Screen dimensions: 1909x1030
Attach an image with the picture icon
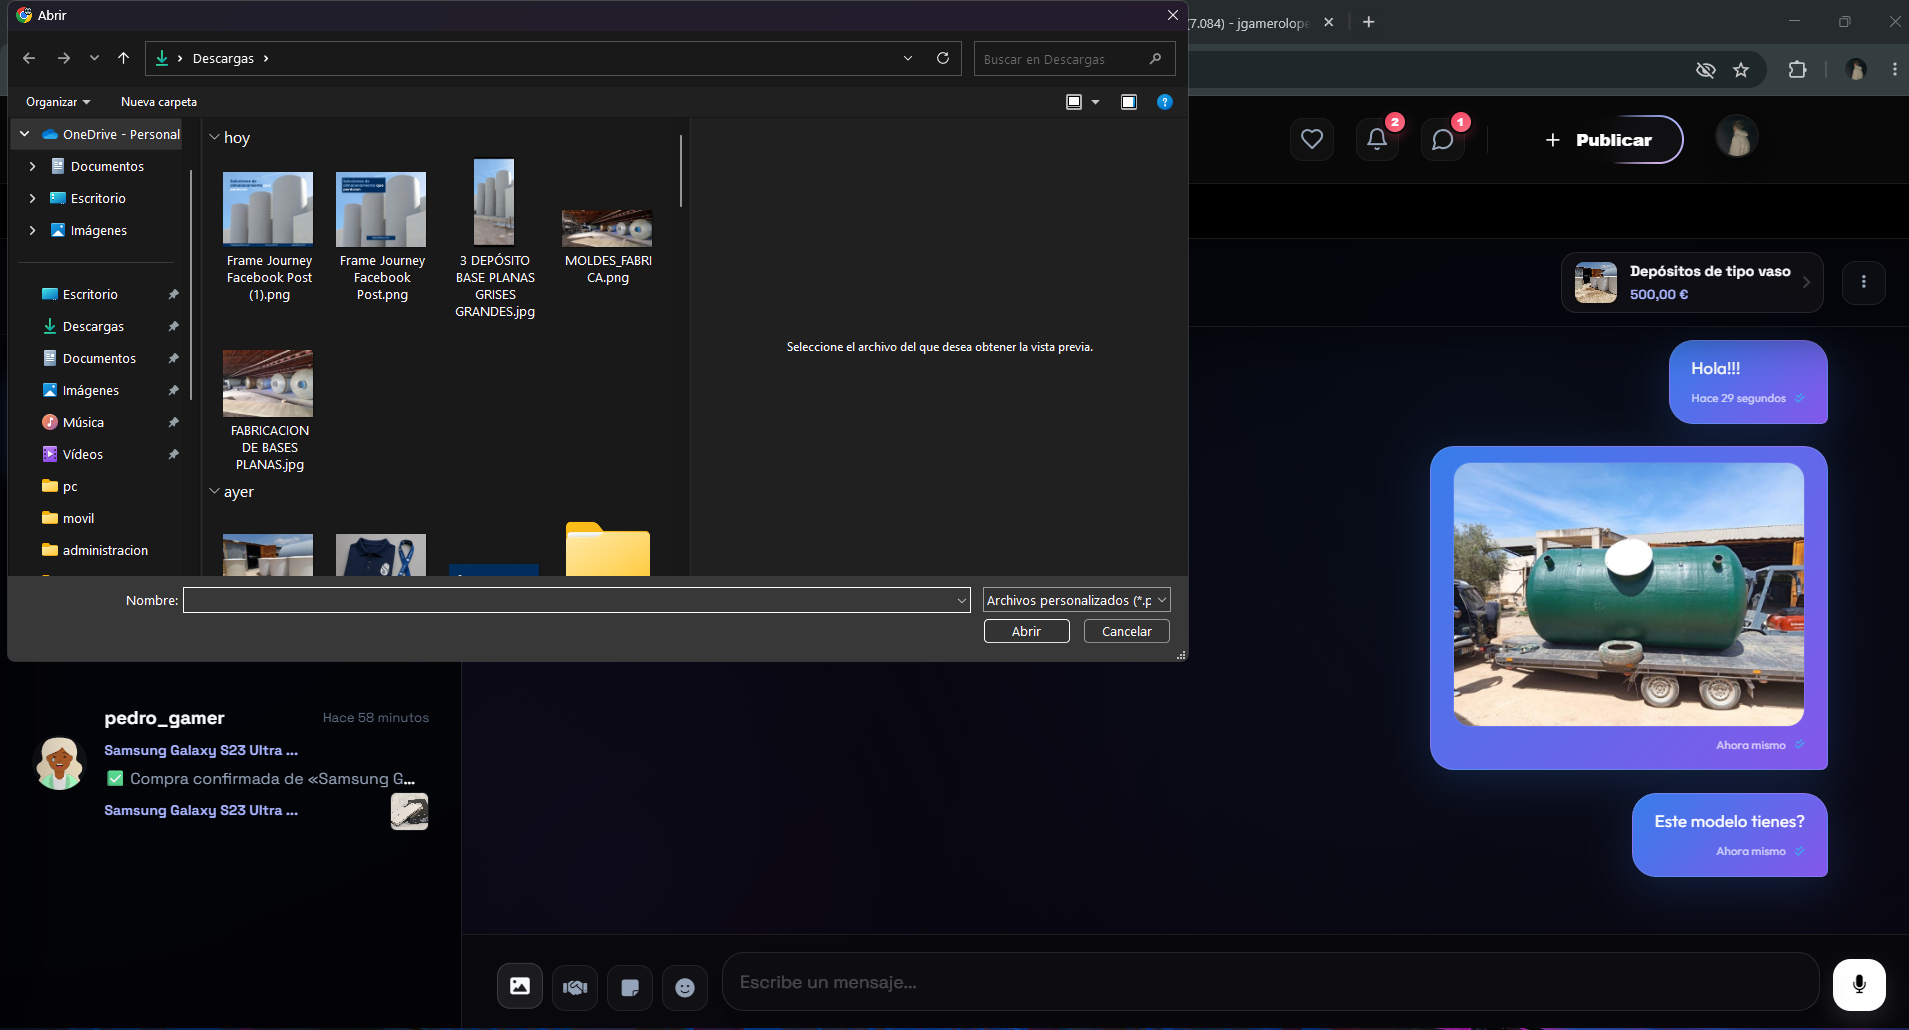click(x=520, y=986)
